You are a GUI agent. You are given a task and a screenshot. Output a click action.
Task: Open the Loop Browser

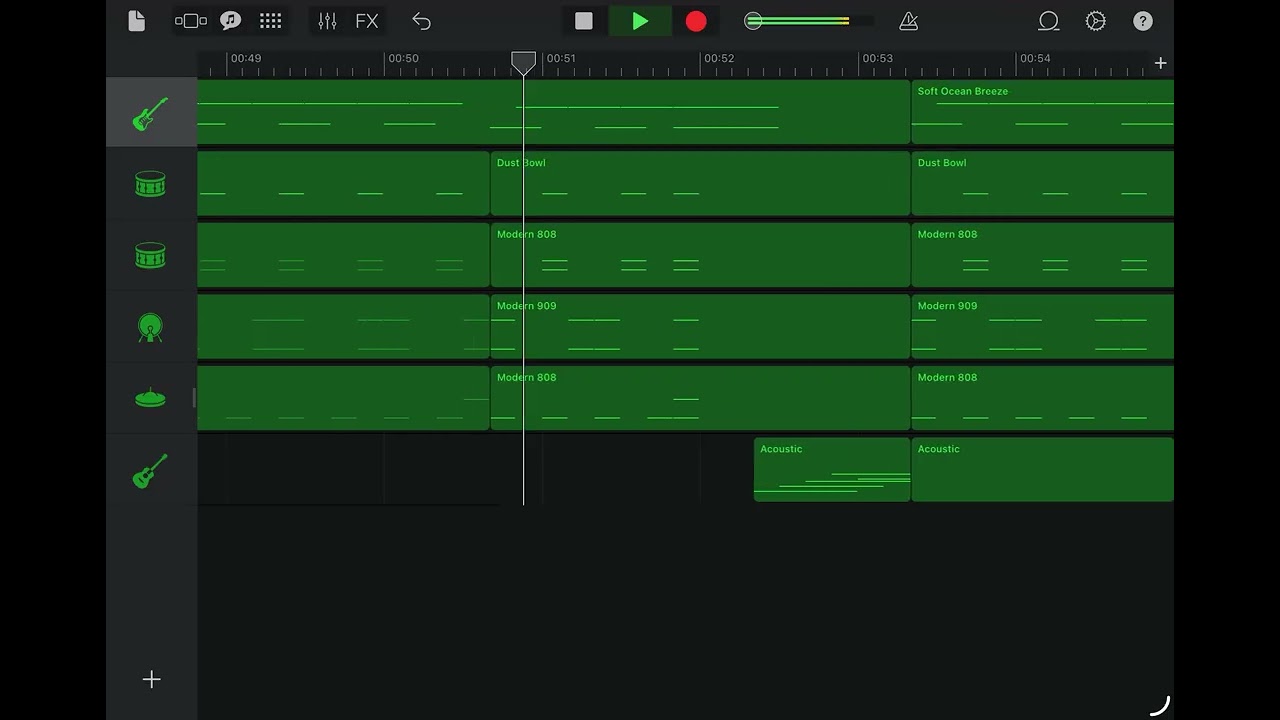point(1048,21)
